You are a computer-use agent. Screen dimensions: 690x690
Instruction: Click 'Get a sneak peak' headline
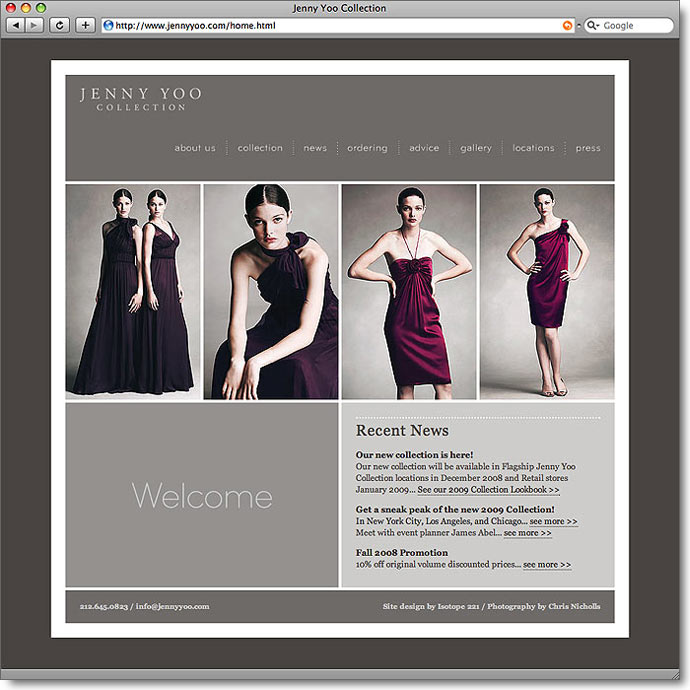(455, 510)
